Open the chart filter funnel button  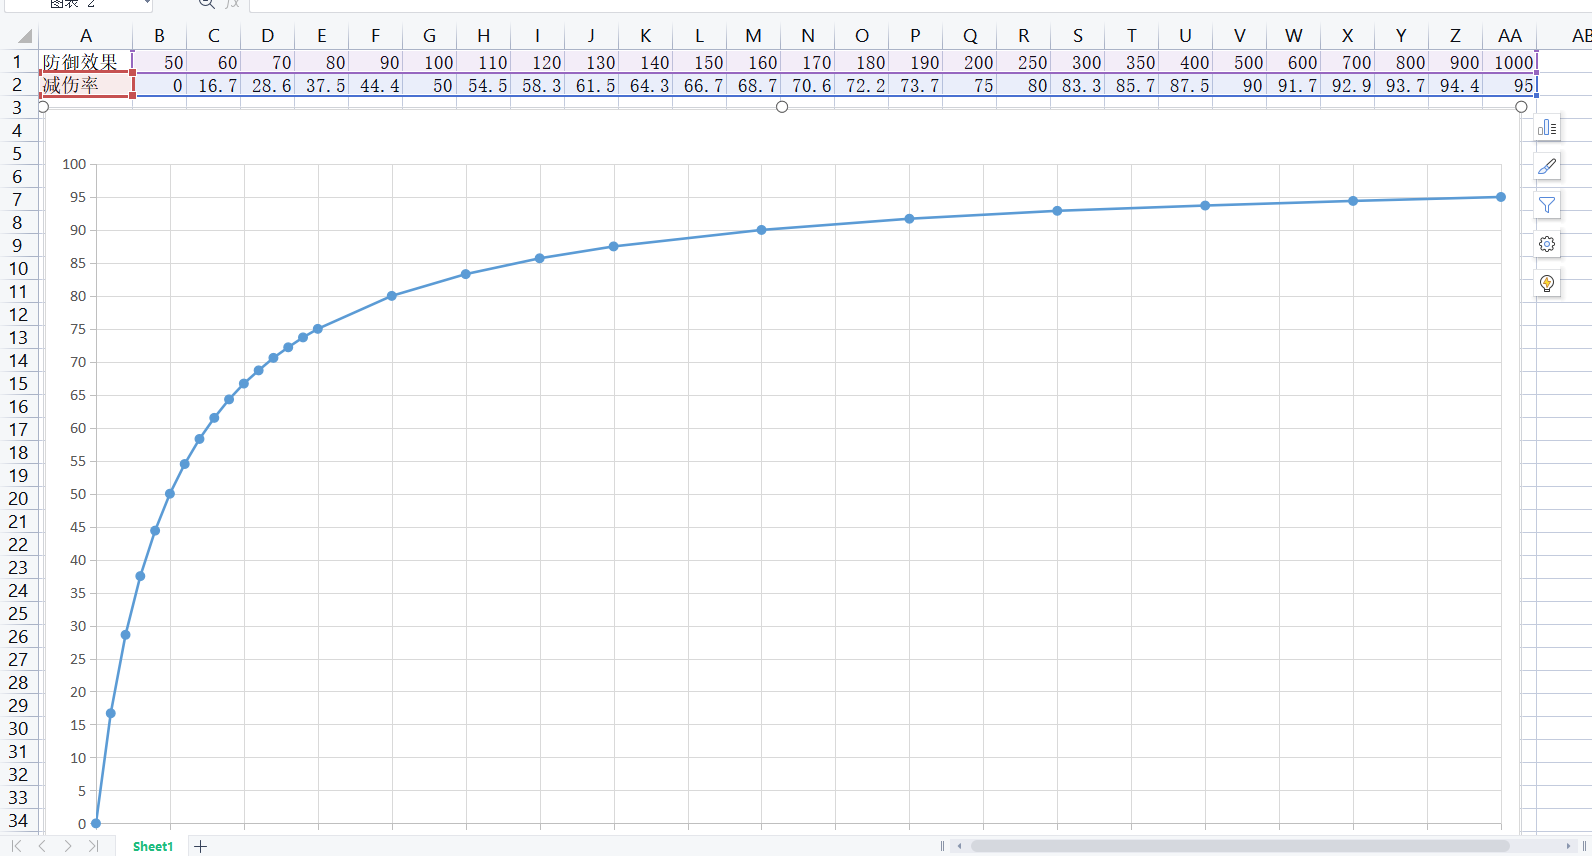pos(1547,205)
